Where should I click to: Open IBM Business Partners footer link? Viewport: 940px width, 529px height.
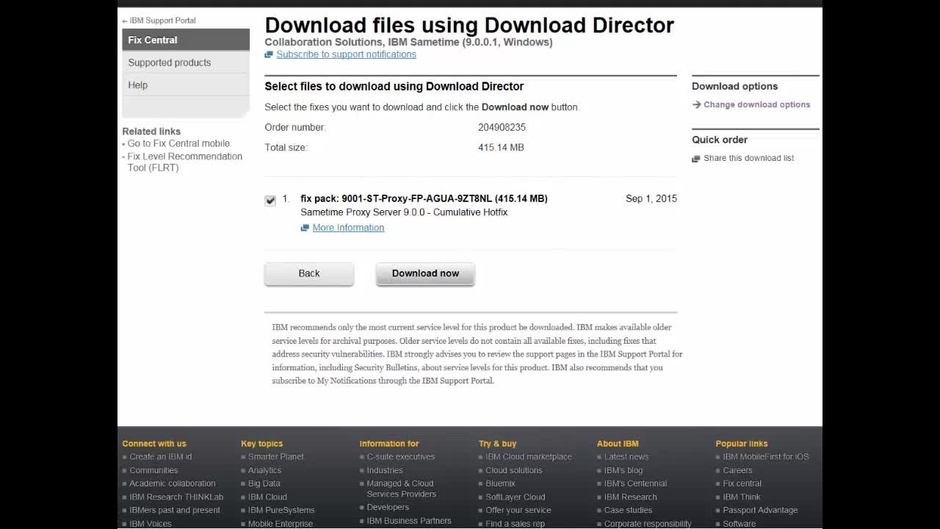pyautogui.click(x=409, y=521)
